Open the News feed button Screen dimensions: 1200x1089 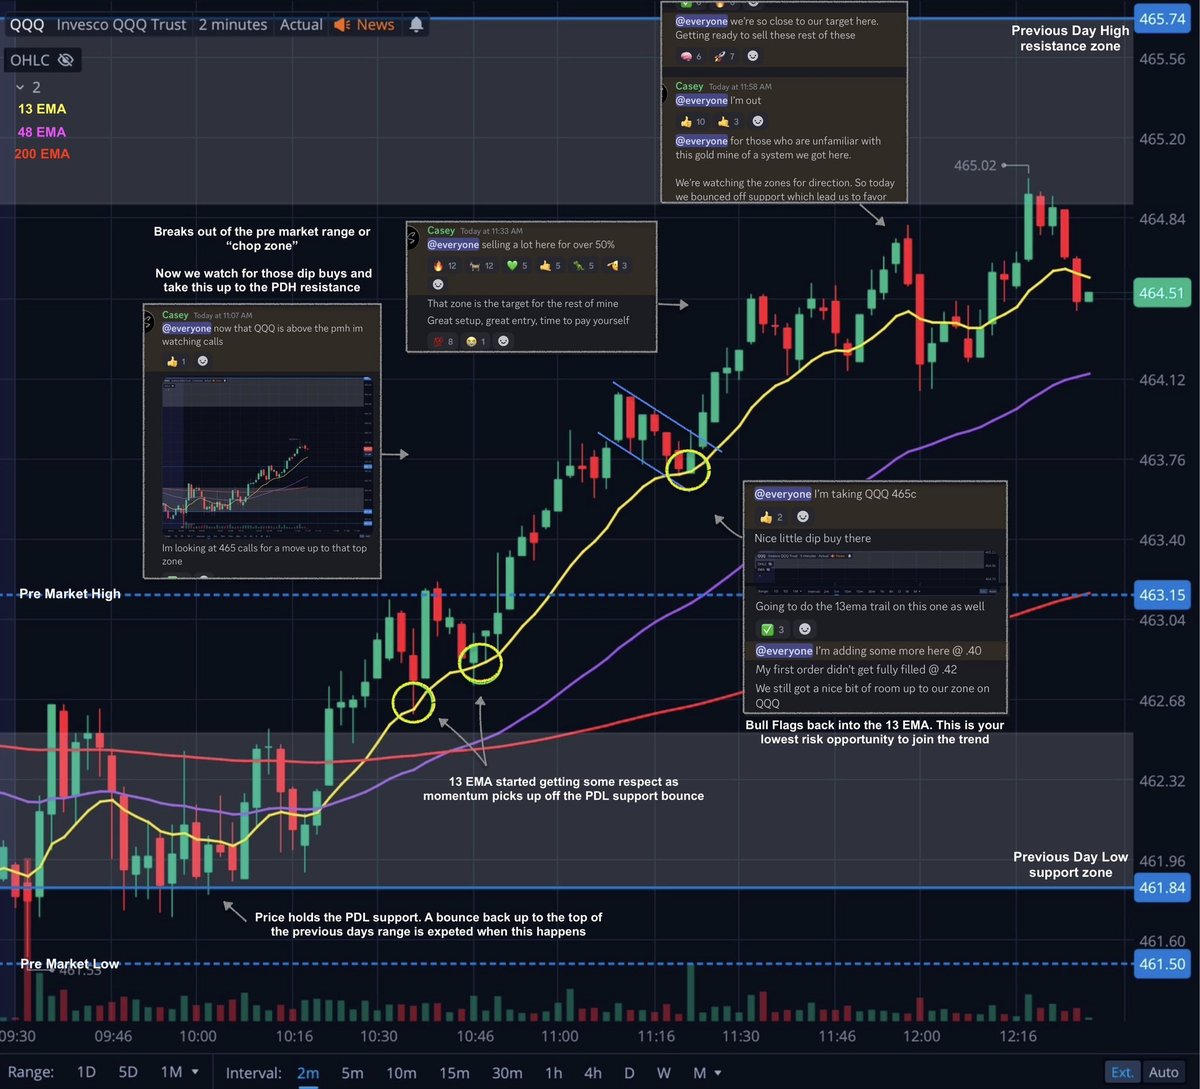point(365,24)
